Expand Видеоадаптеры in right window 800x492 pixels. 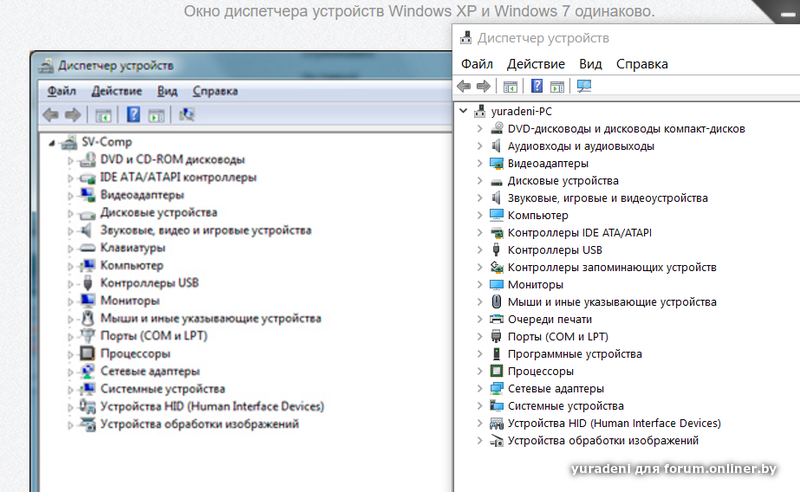[x=480, y=163]
